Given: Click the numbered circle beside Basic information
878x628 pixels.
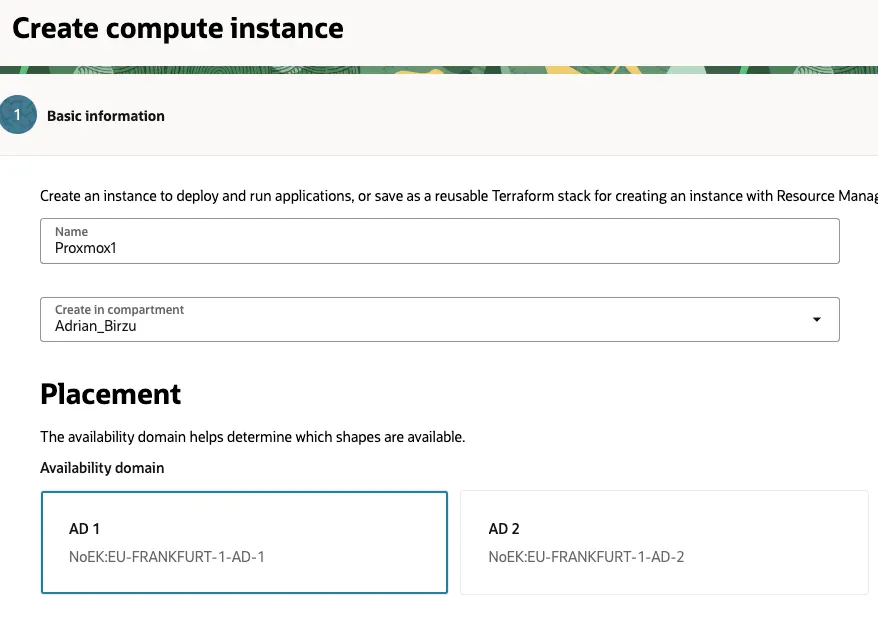Looking at the screenshot, I should (17, 114).
